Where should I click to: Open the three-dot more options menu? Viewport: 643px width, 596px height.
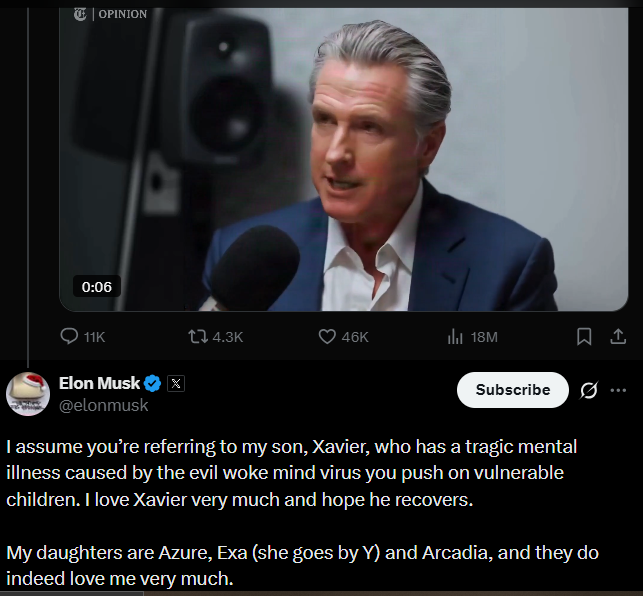(618, 390)
